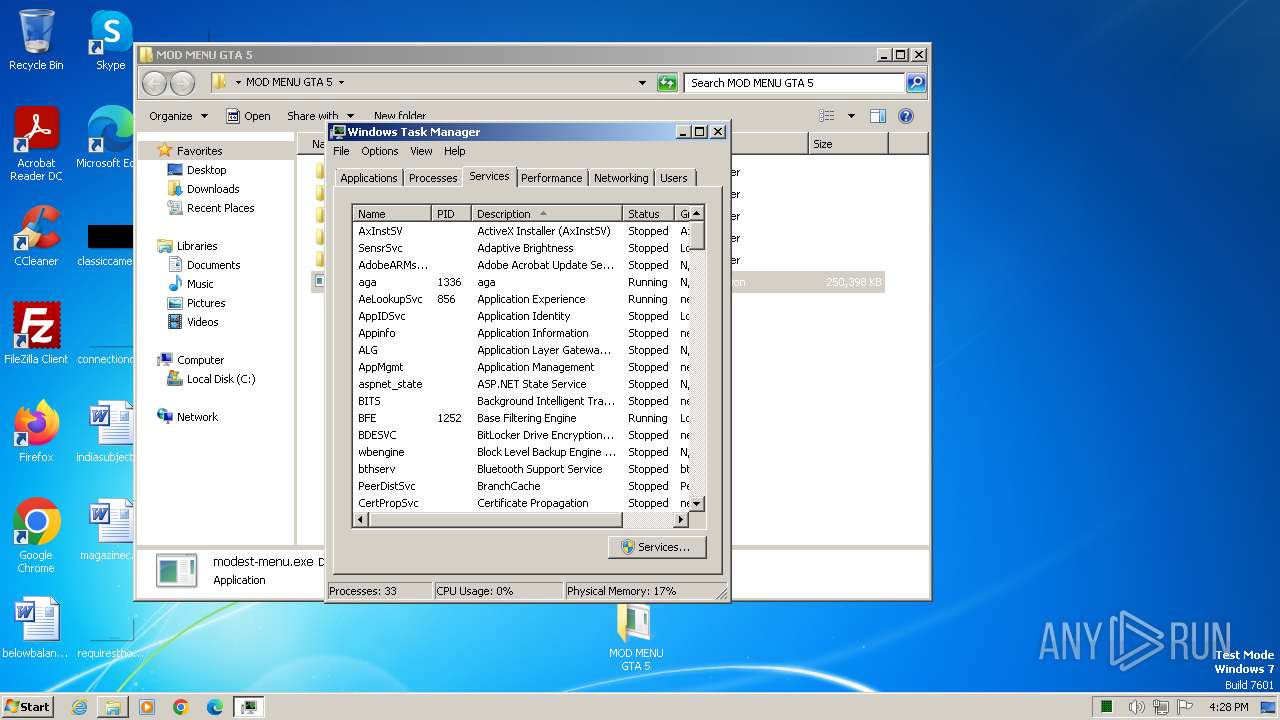Open MOD MENU GTA 5 desktop folder
This screenshot has width=1280, height=720.
[x=636, y=638]
